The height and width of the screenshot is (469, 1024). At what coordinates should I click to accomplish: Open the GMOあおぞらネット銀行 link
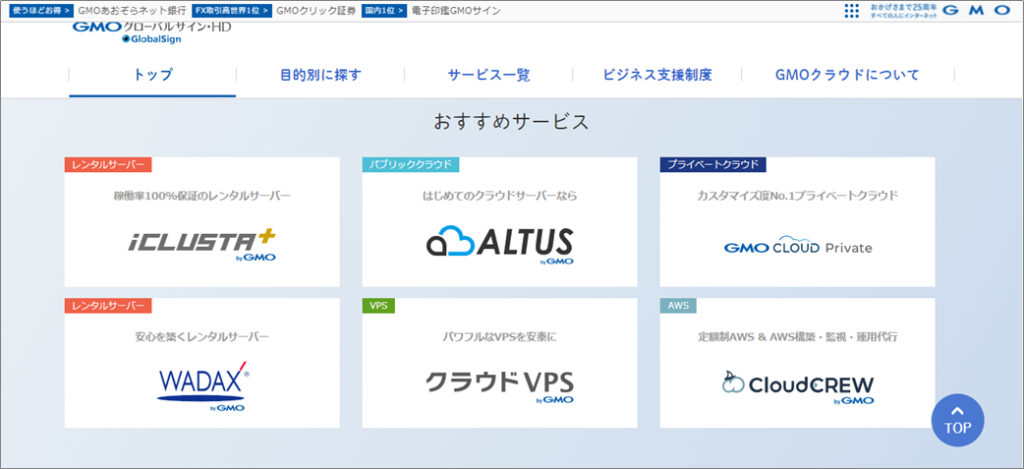pyautogui.click(x=132, y=10)
